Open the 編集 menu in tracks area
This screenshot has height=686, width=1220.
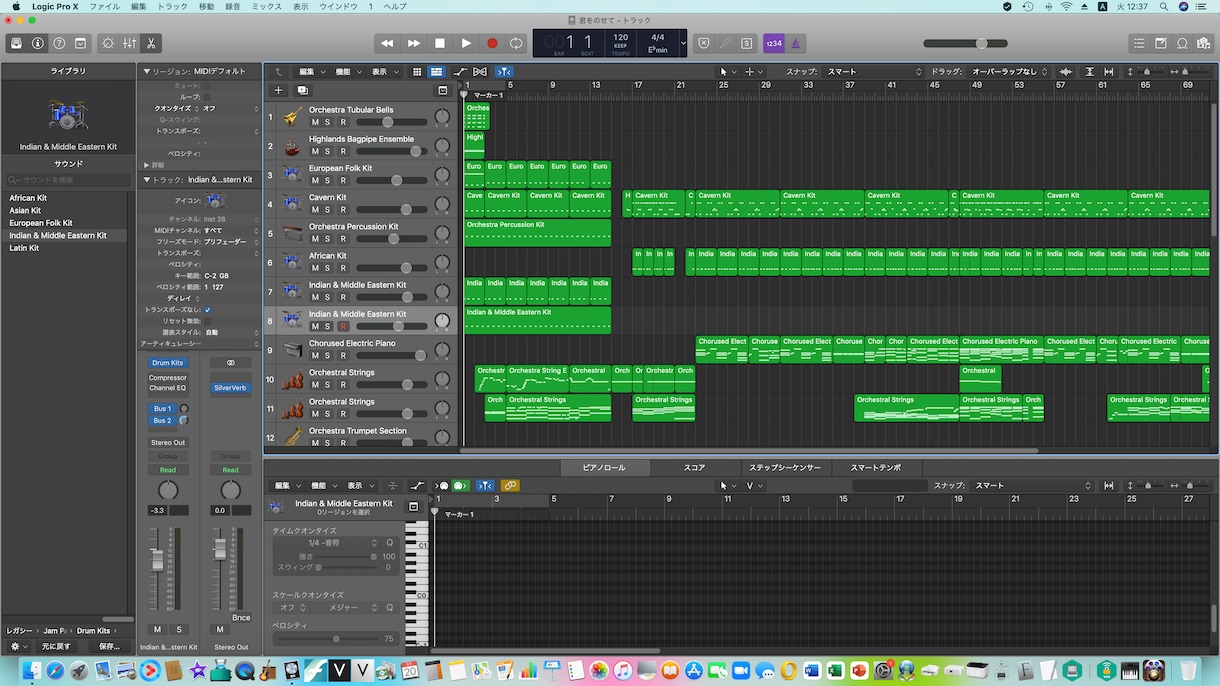coord(310,72)
